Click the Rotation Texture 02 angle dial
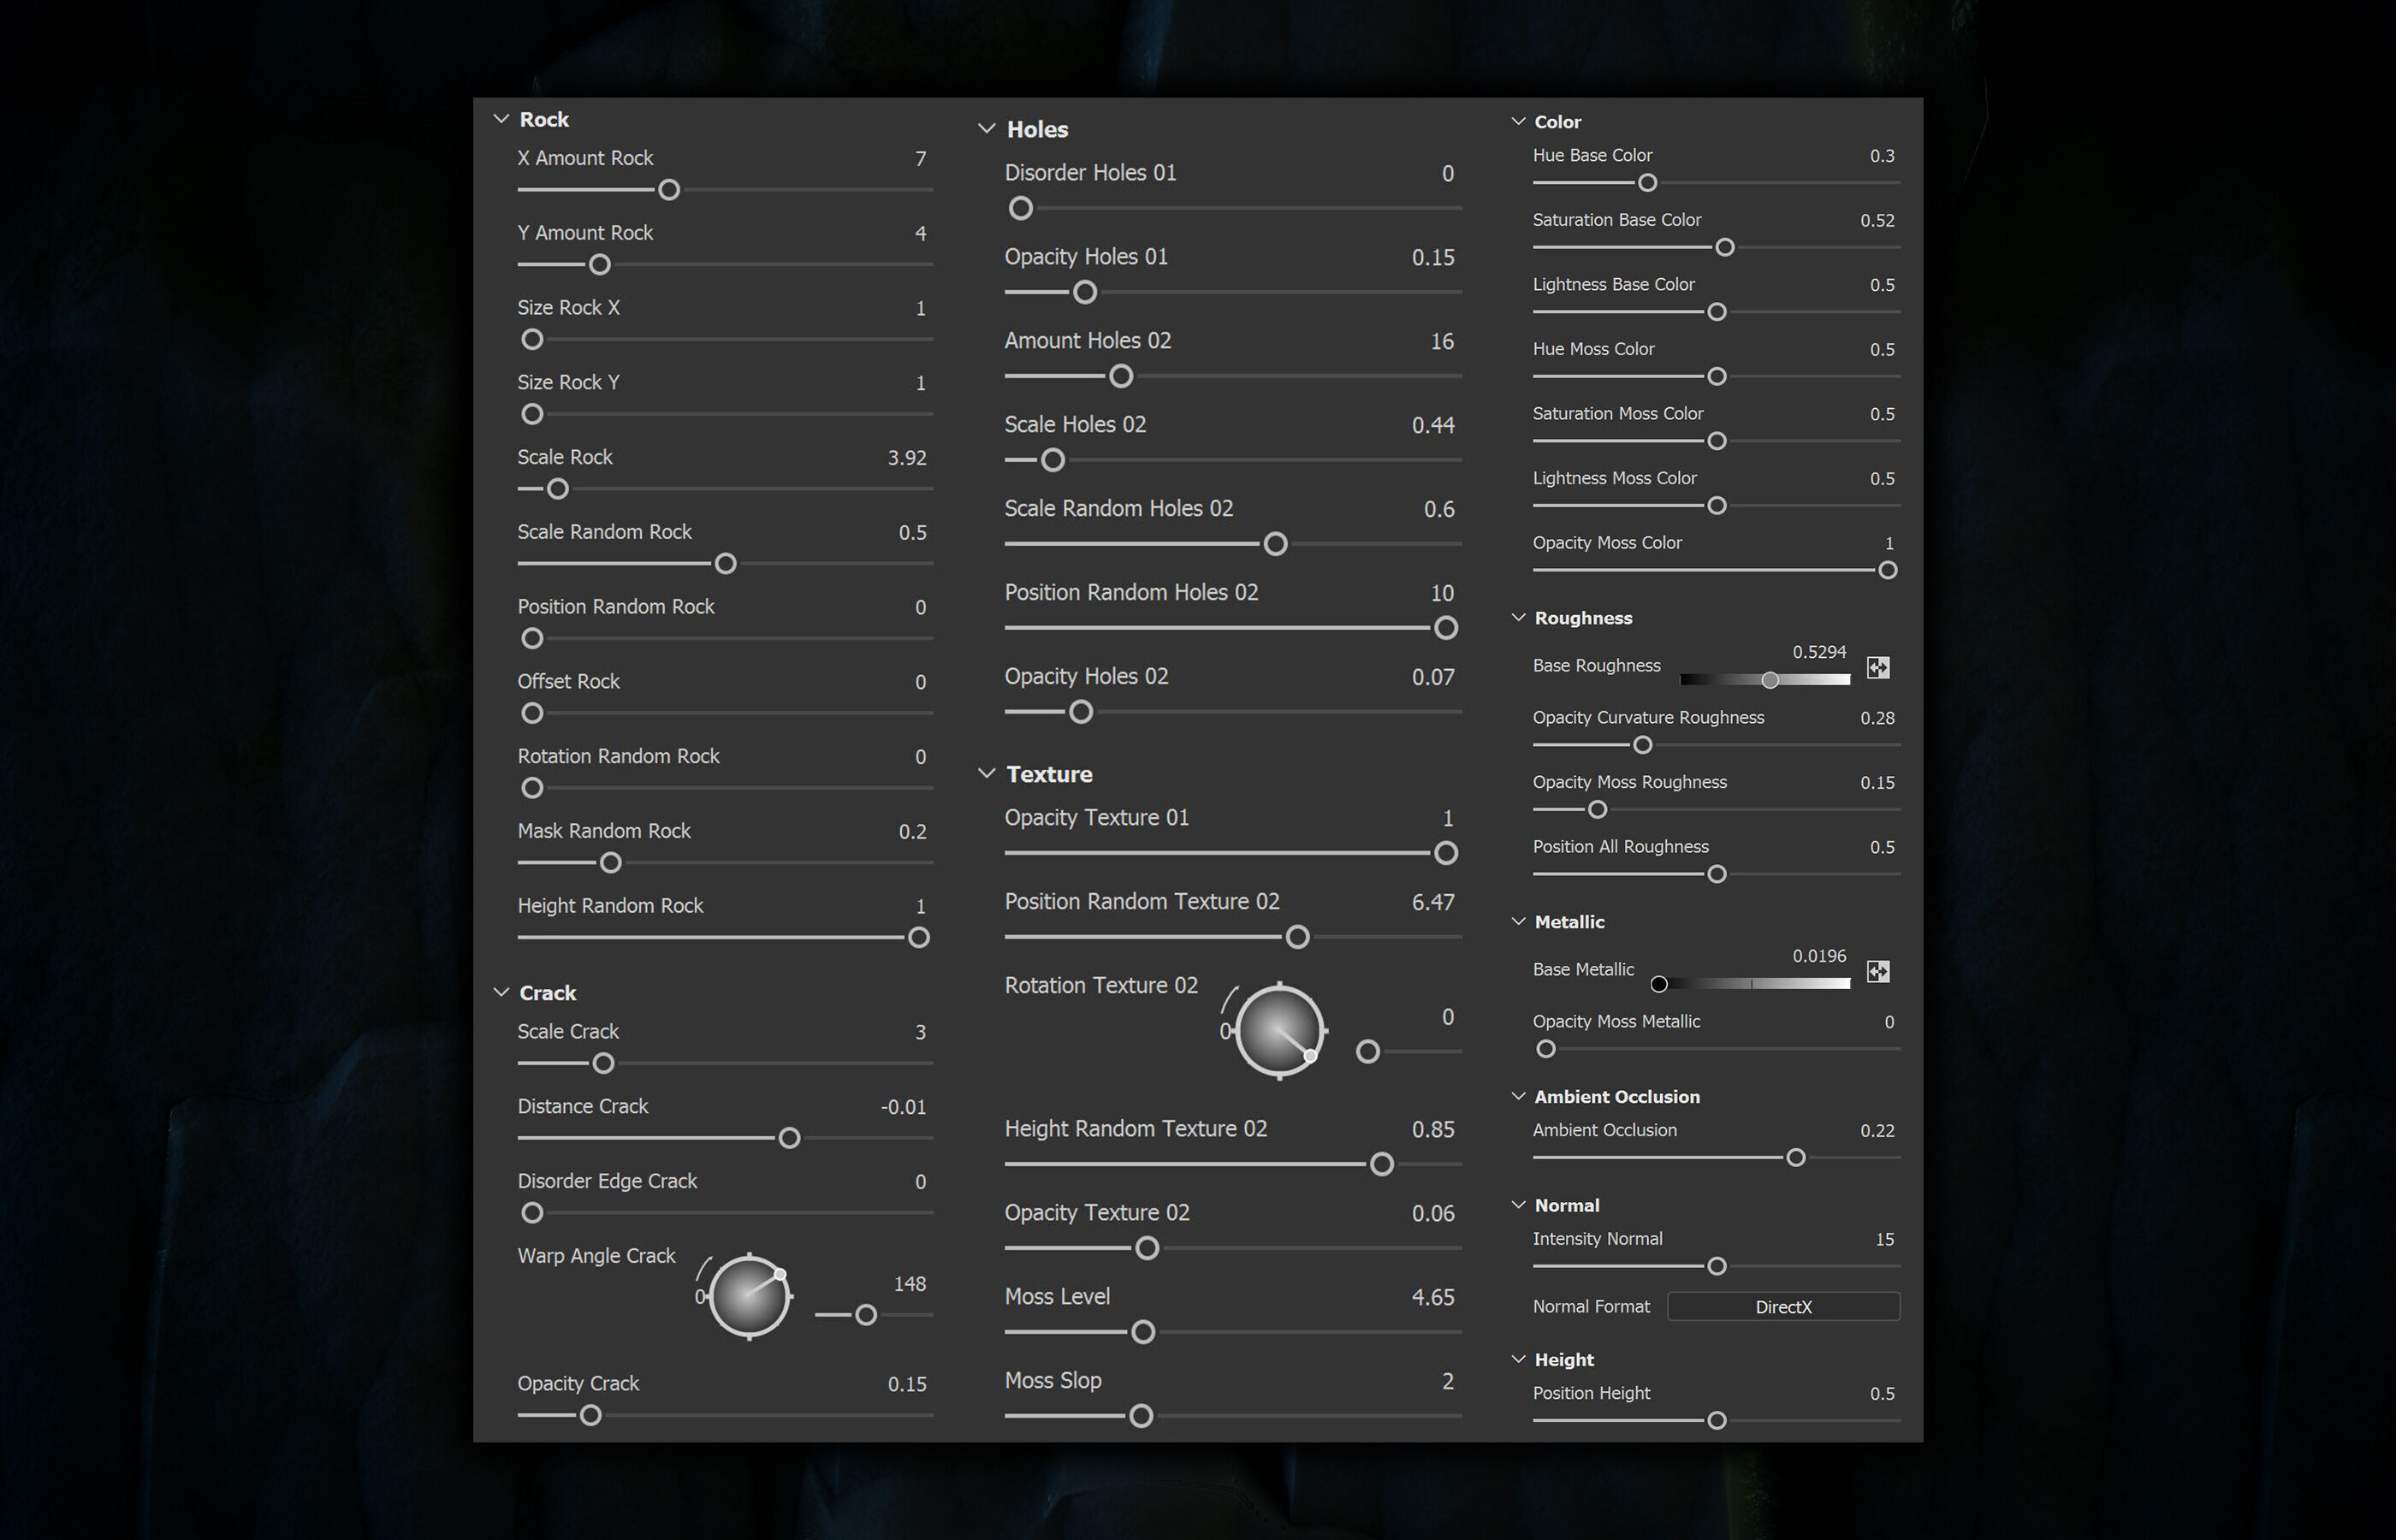This screenshot has width=2396, height=1540. coord(1279,1030)
